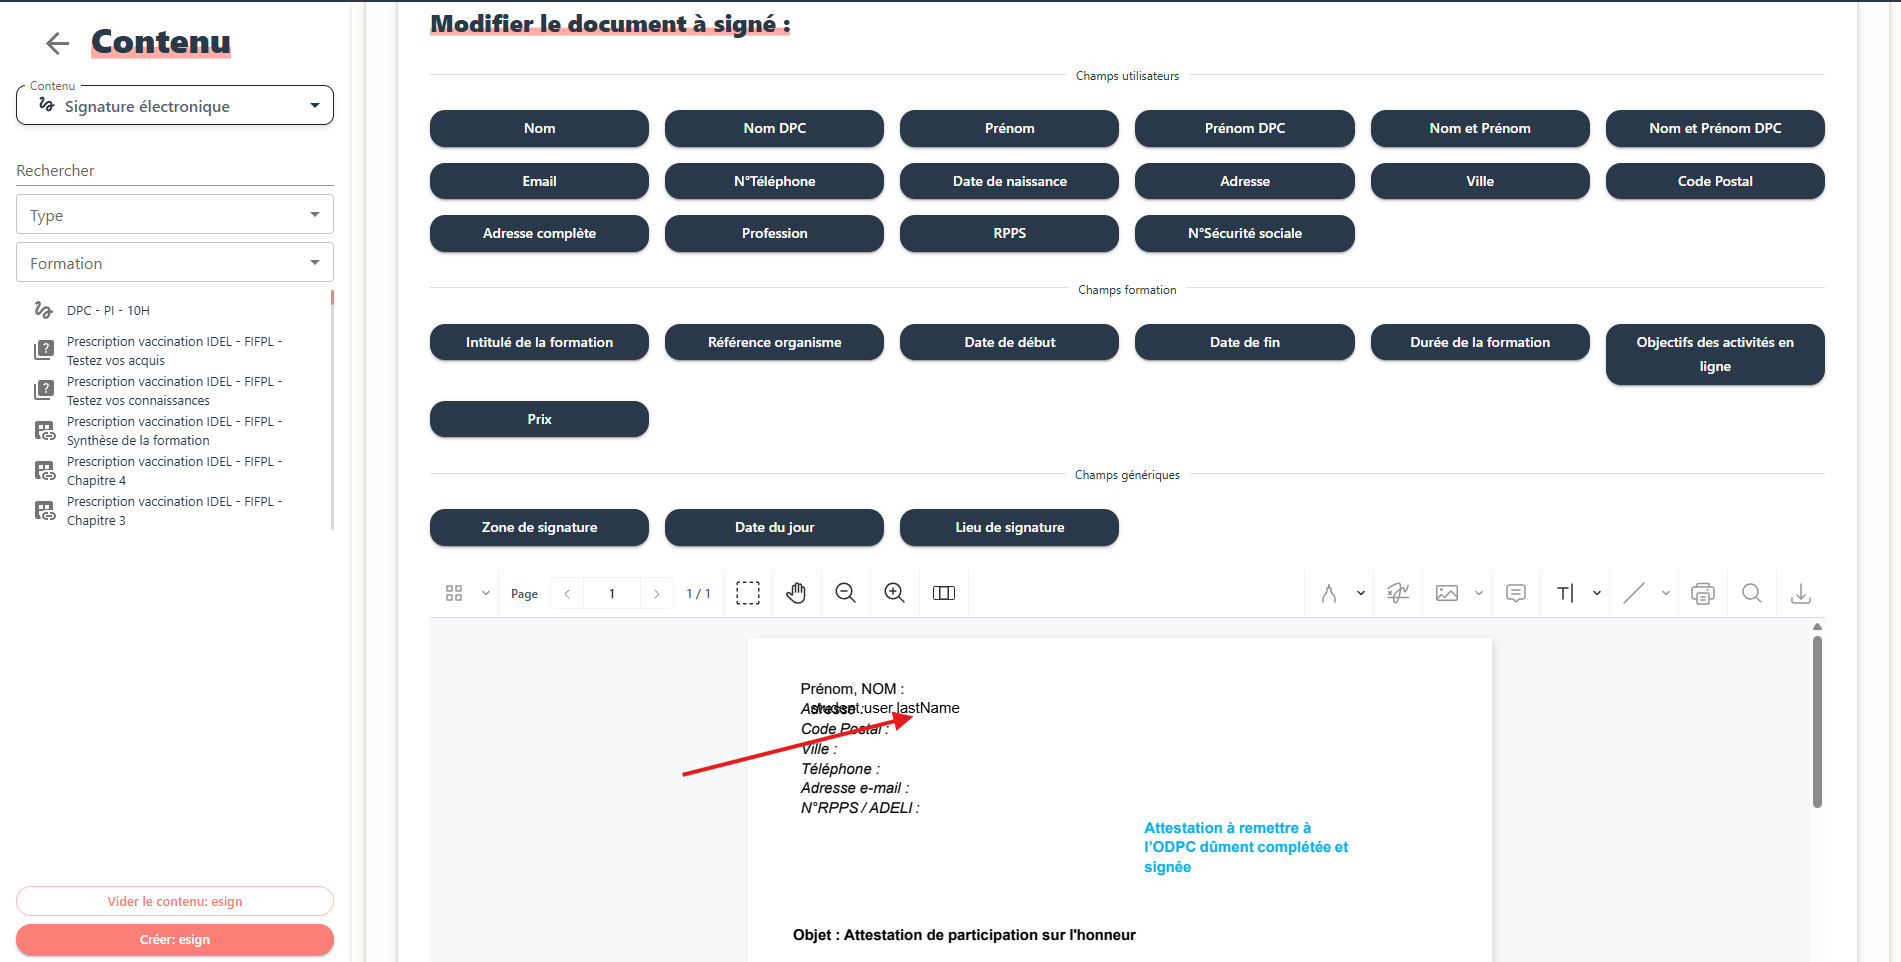Insert the Date de naissance field

tap(1010, 181)
